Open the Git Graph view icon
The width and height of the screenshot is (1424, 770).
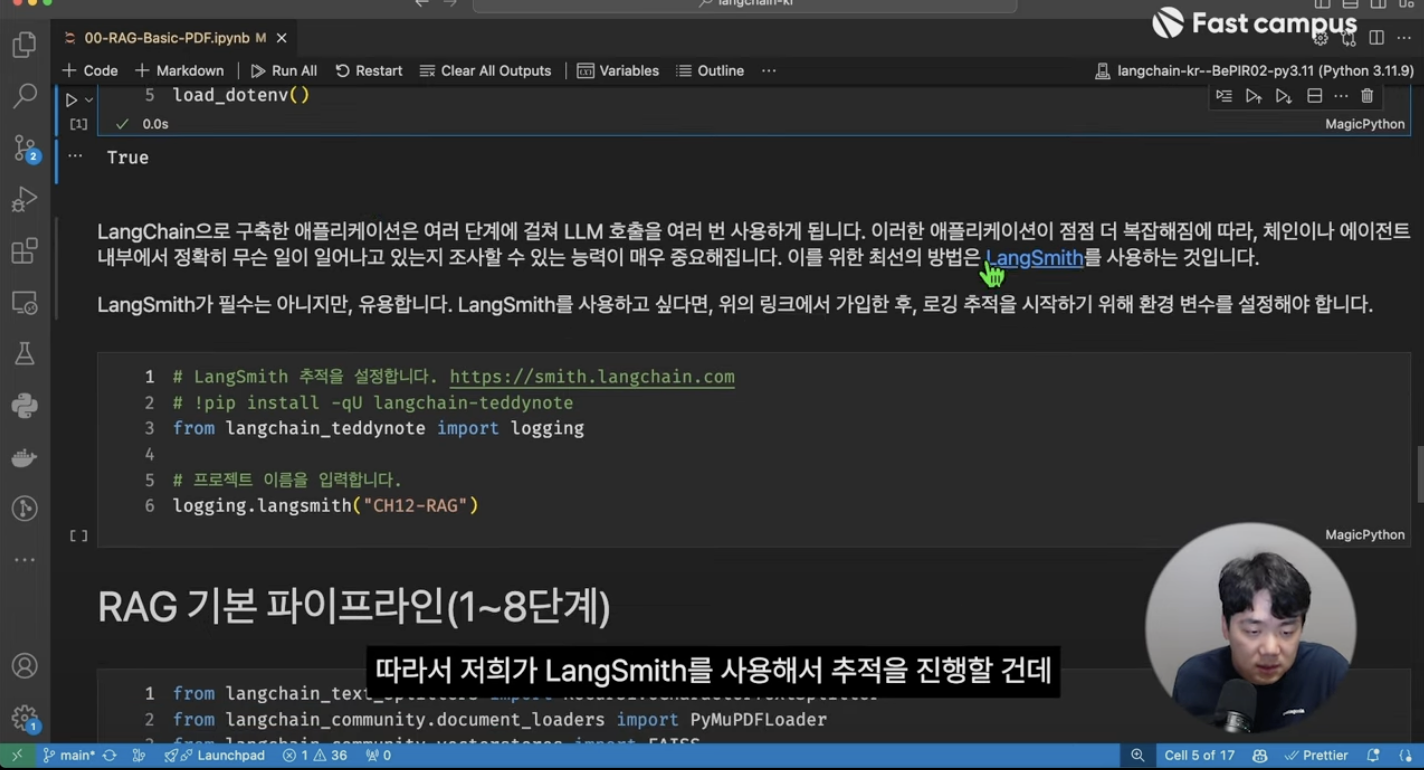(x=24, y=508)
